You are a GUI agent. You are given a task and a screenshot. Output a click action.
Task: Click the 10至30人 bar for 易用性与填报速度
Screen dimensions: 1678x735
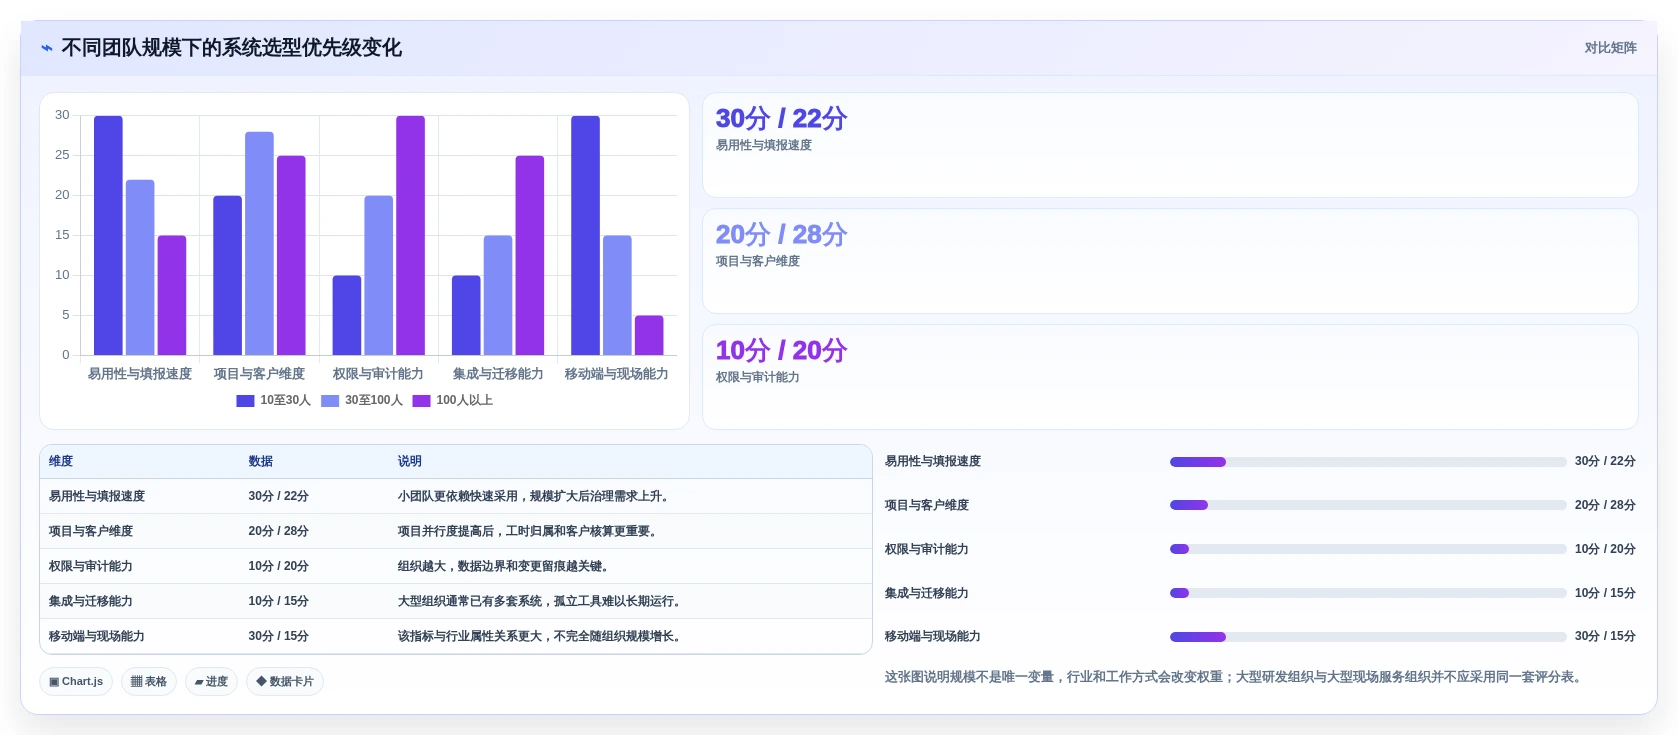[x=108, y=236]
